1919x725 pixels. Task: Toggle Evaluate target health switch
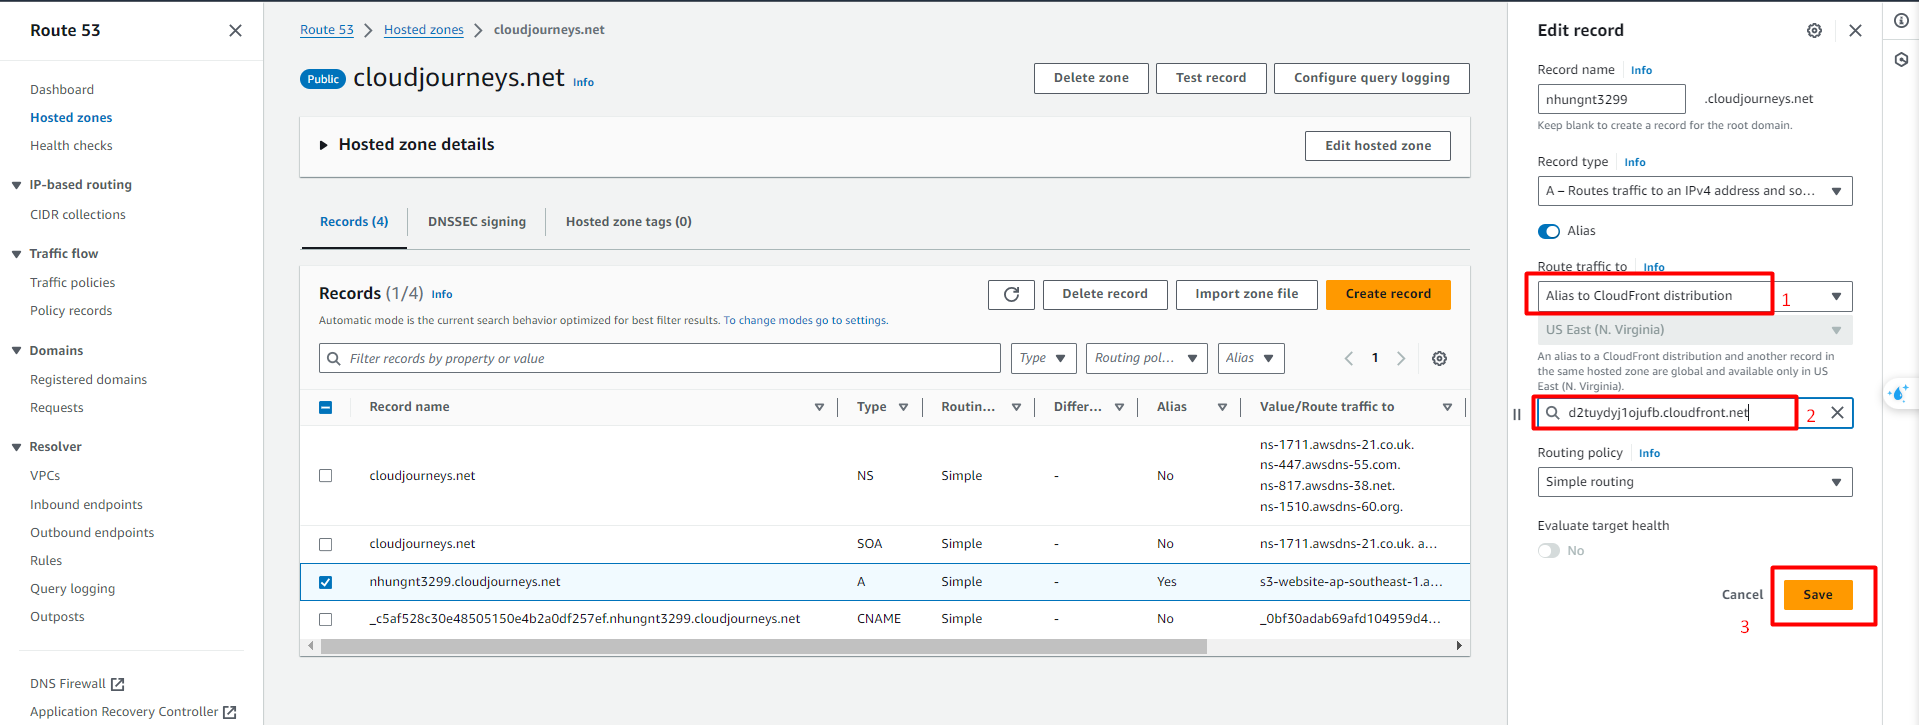(1548, 551)
